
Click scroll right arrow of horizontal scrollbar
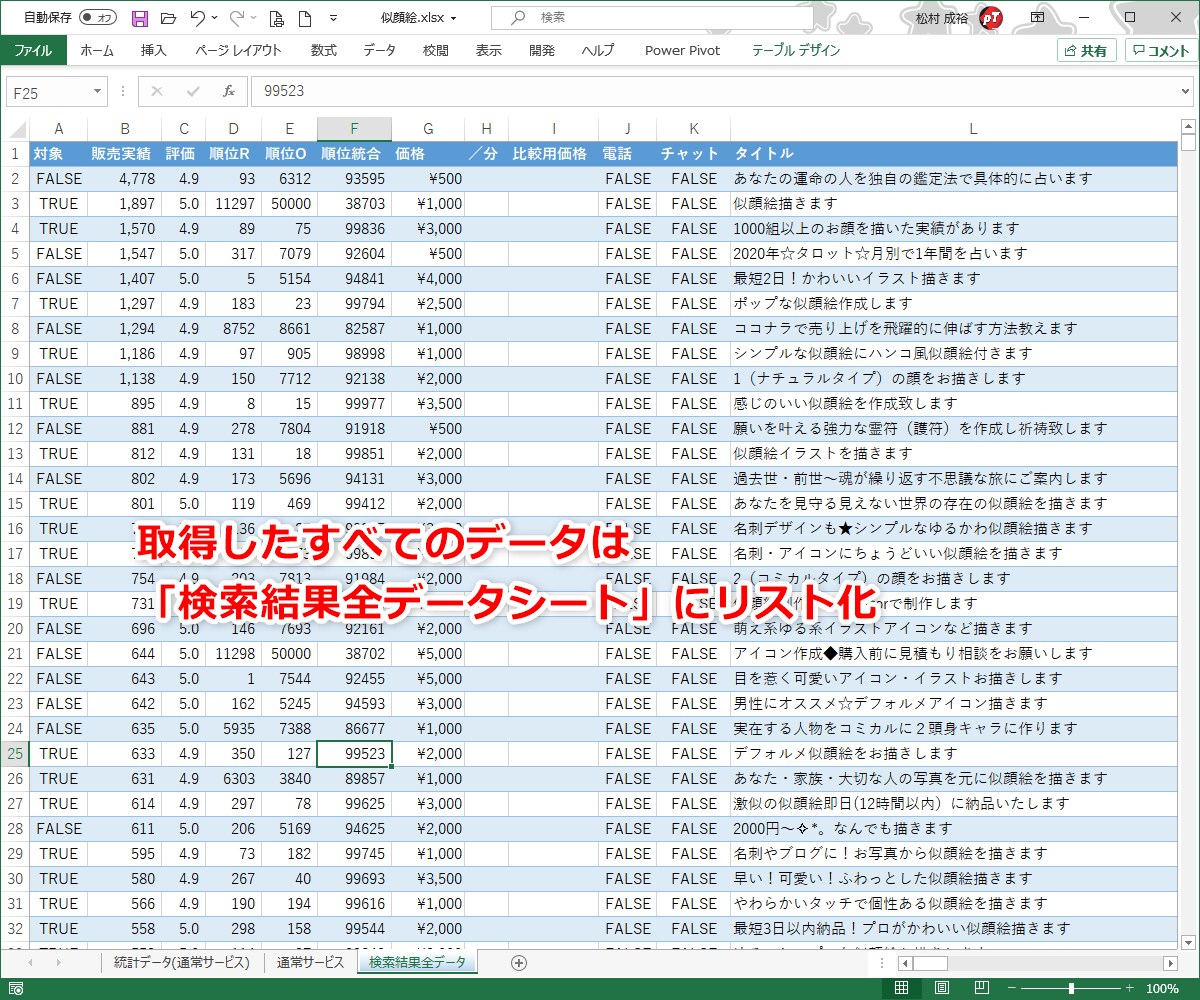[1170, 963]
